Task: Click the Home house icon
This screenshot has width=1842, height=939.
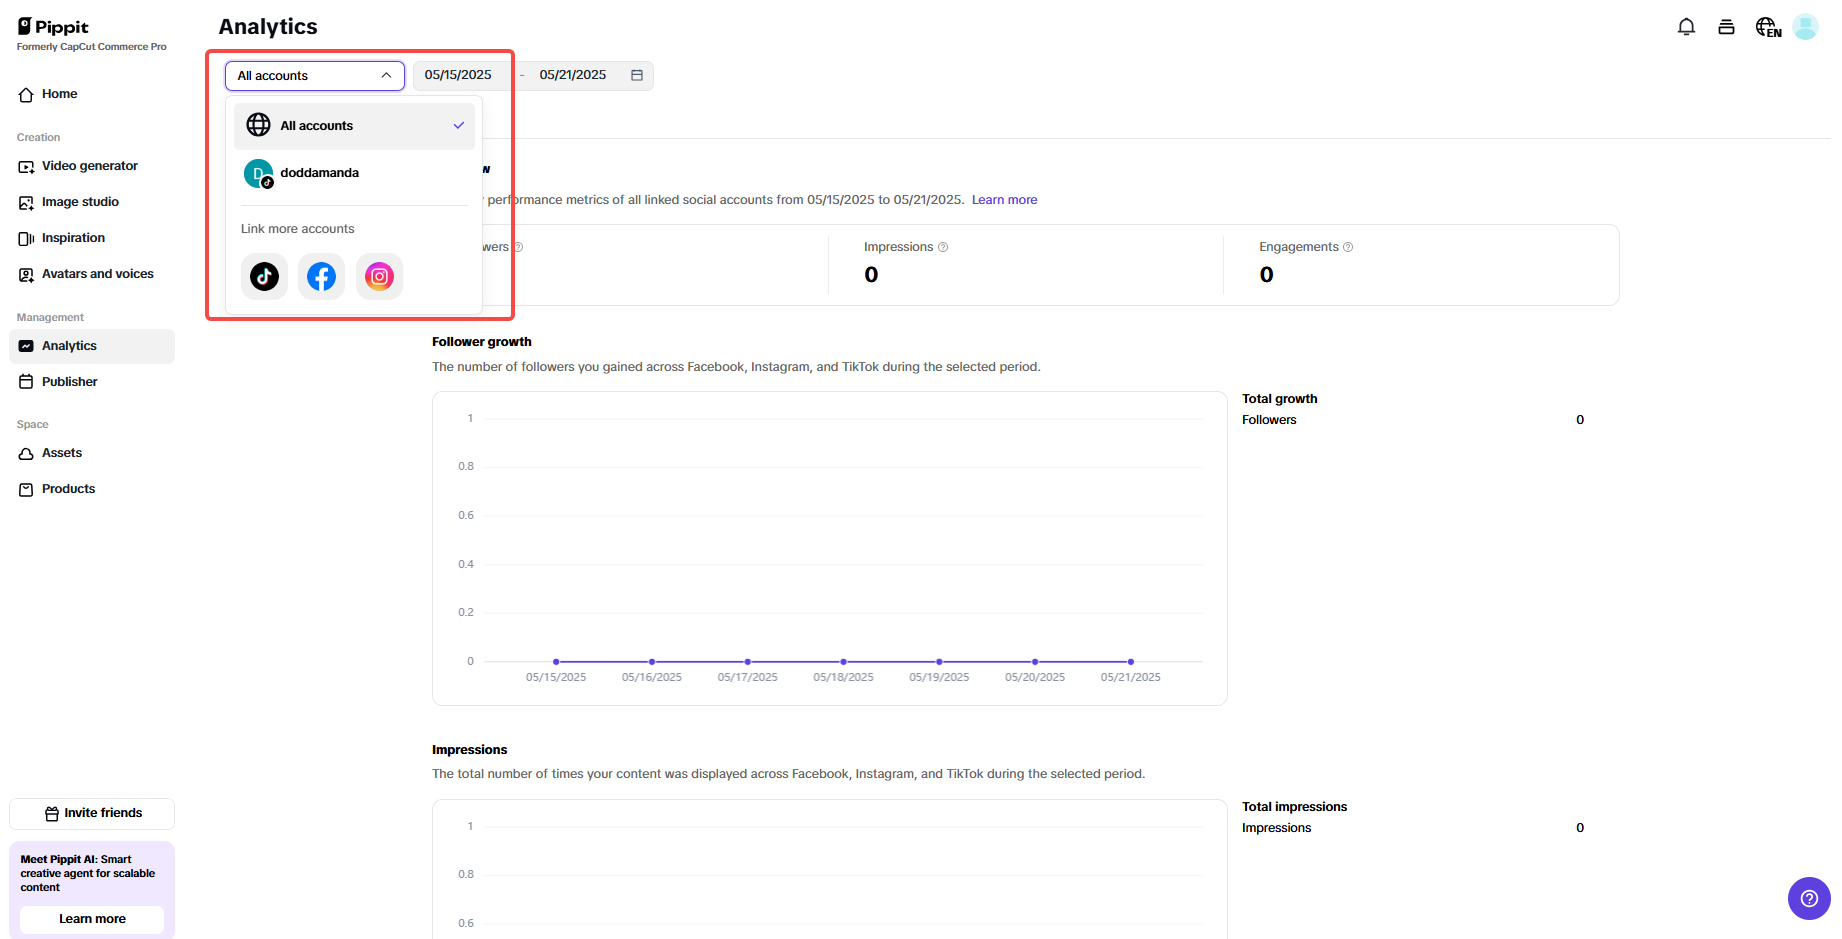Action: pos(26,94)
